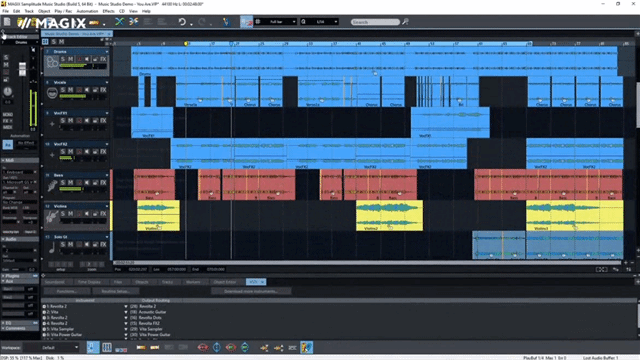Click the 'Routing Setup...' button
The image size is (640, 360).
tap(116, 291)
